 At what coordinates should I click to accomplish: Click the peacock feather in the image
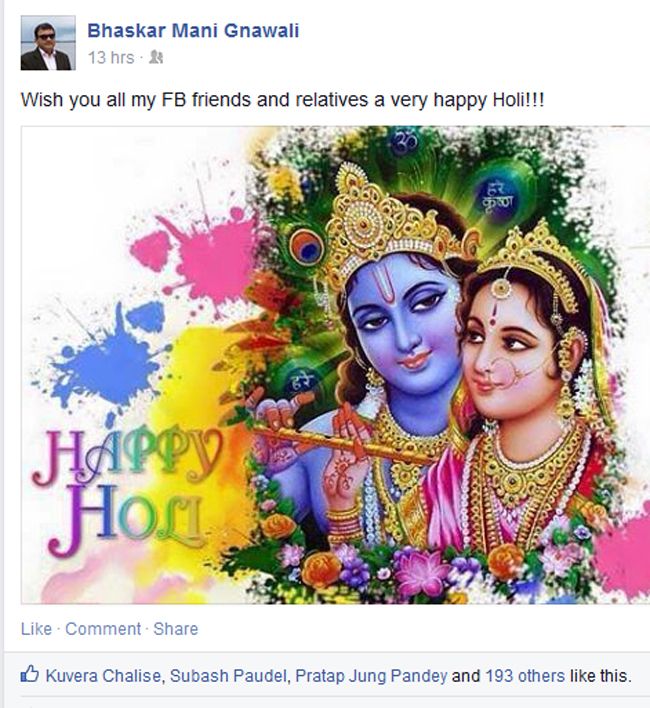(x=307, y=246)
